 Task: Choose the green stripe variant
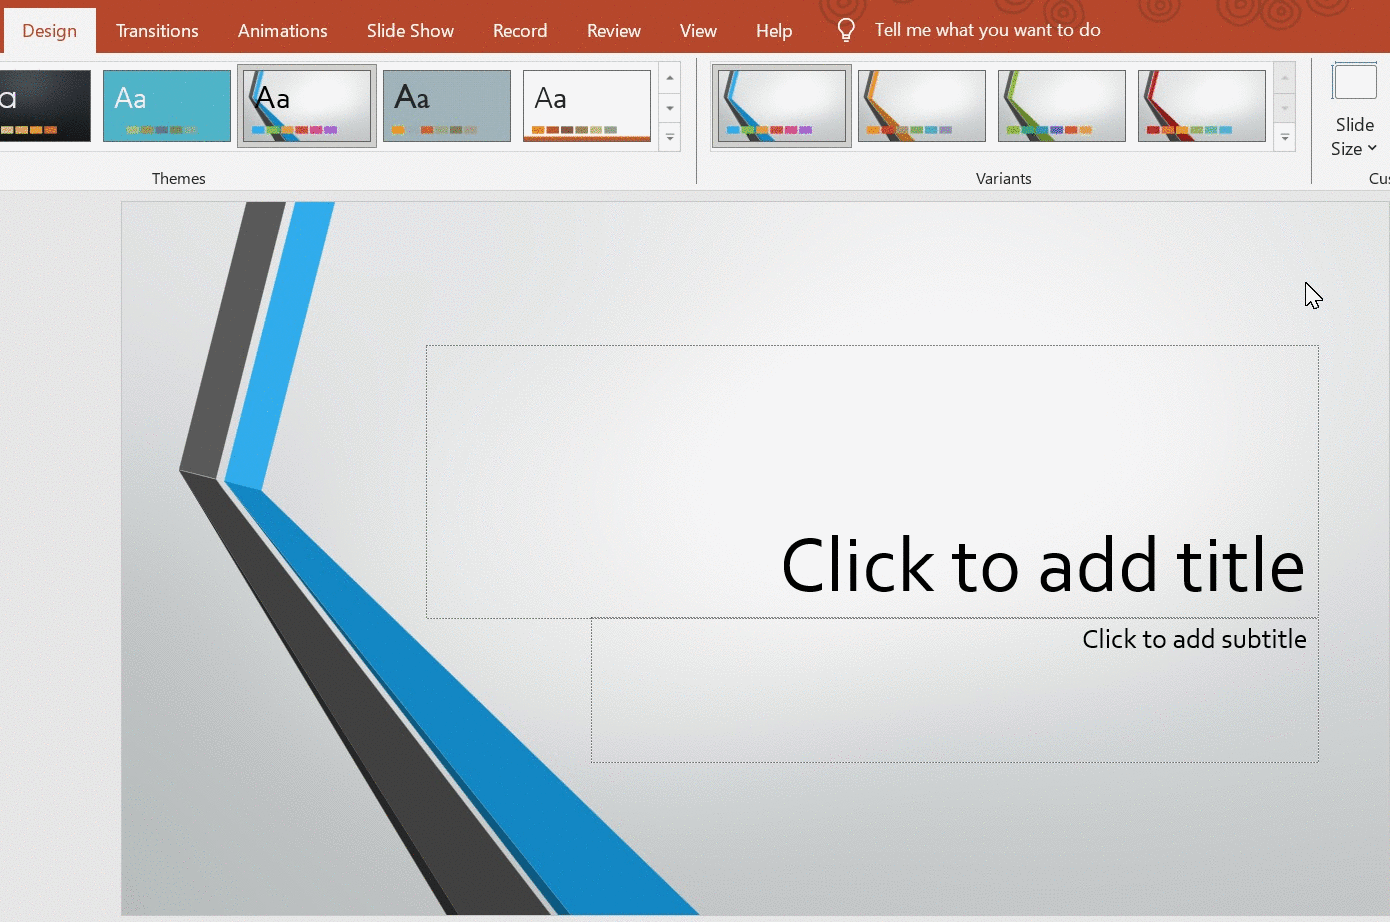point(1062,106)
